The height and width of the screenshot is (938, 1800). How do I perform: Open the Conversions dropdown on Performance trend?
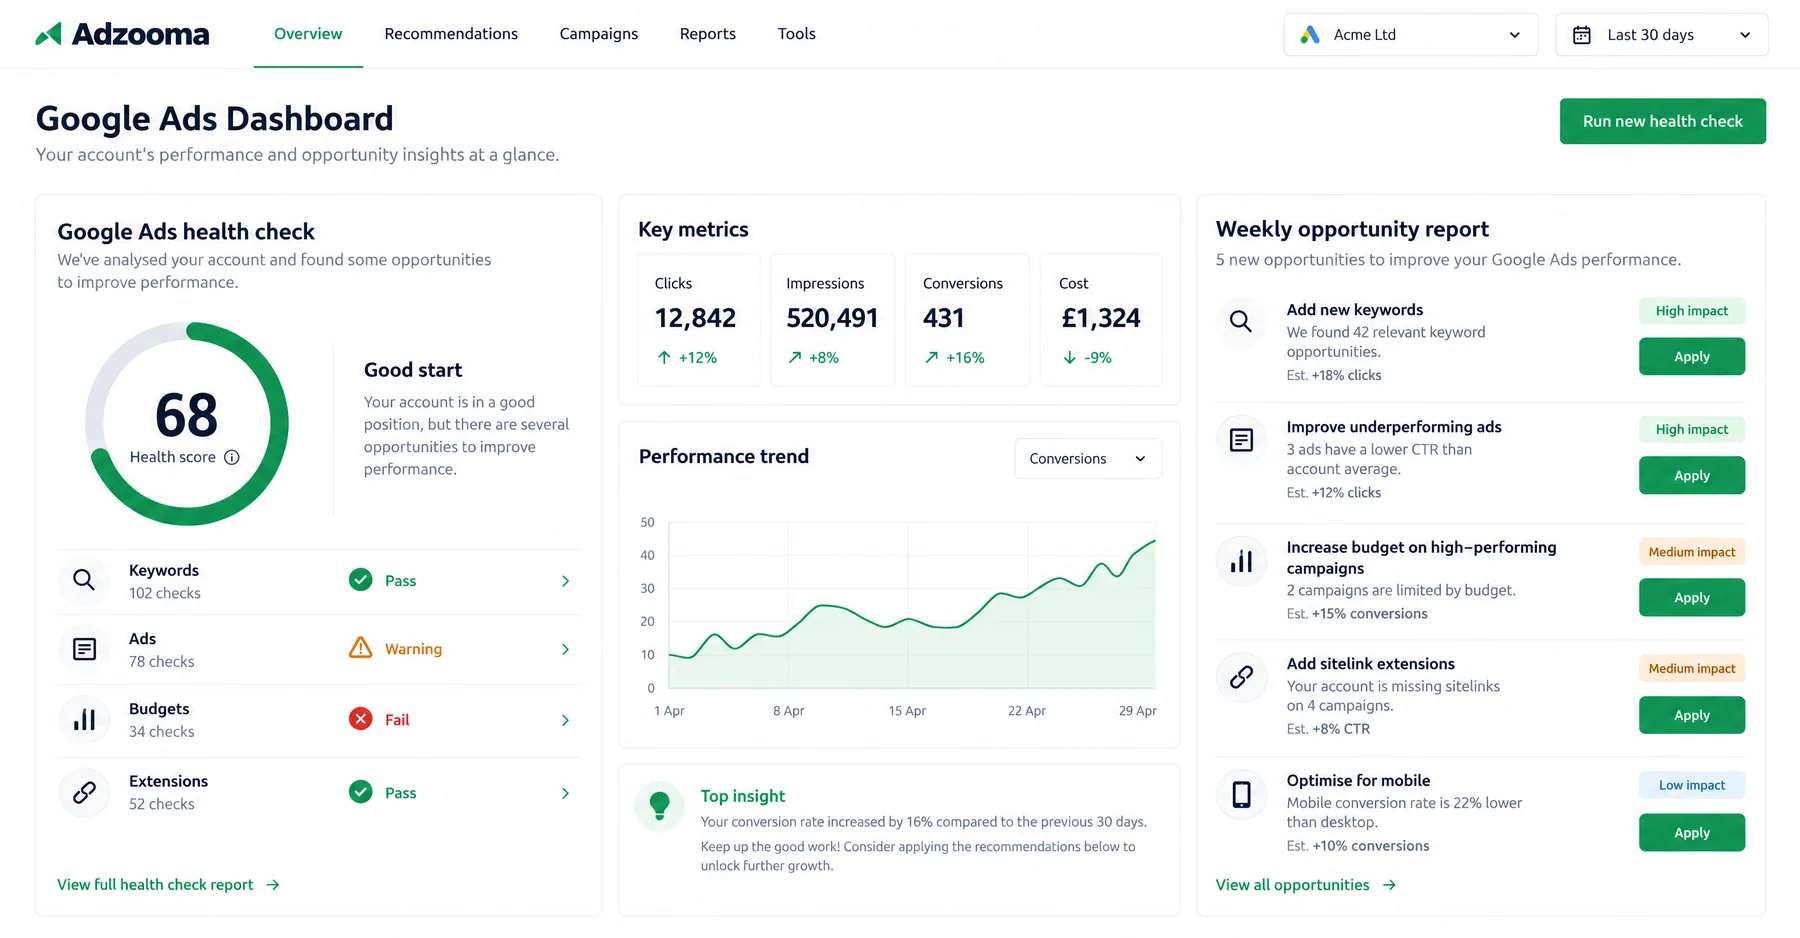1088,458
